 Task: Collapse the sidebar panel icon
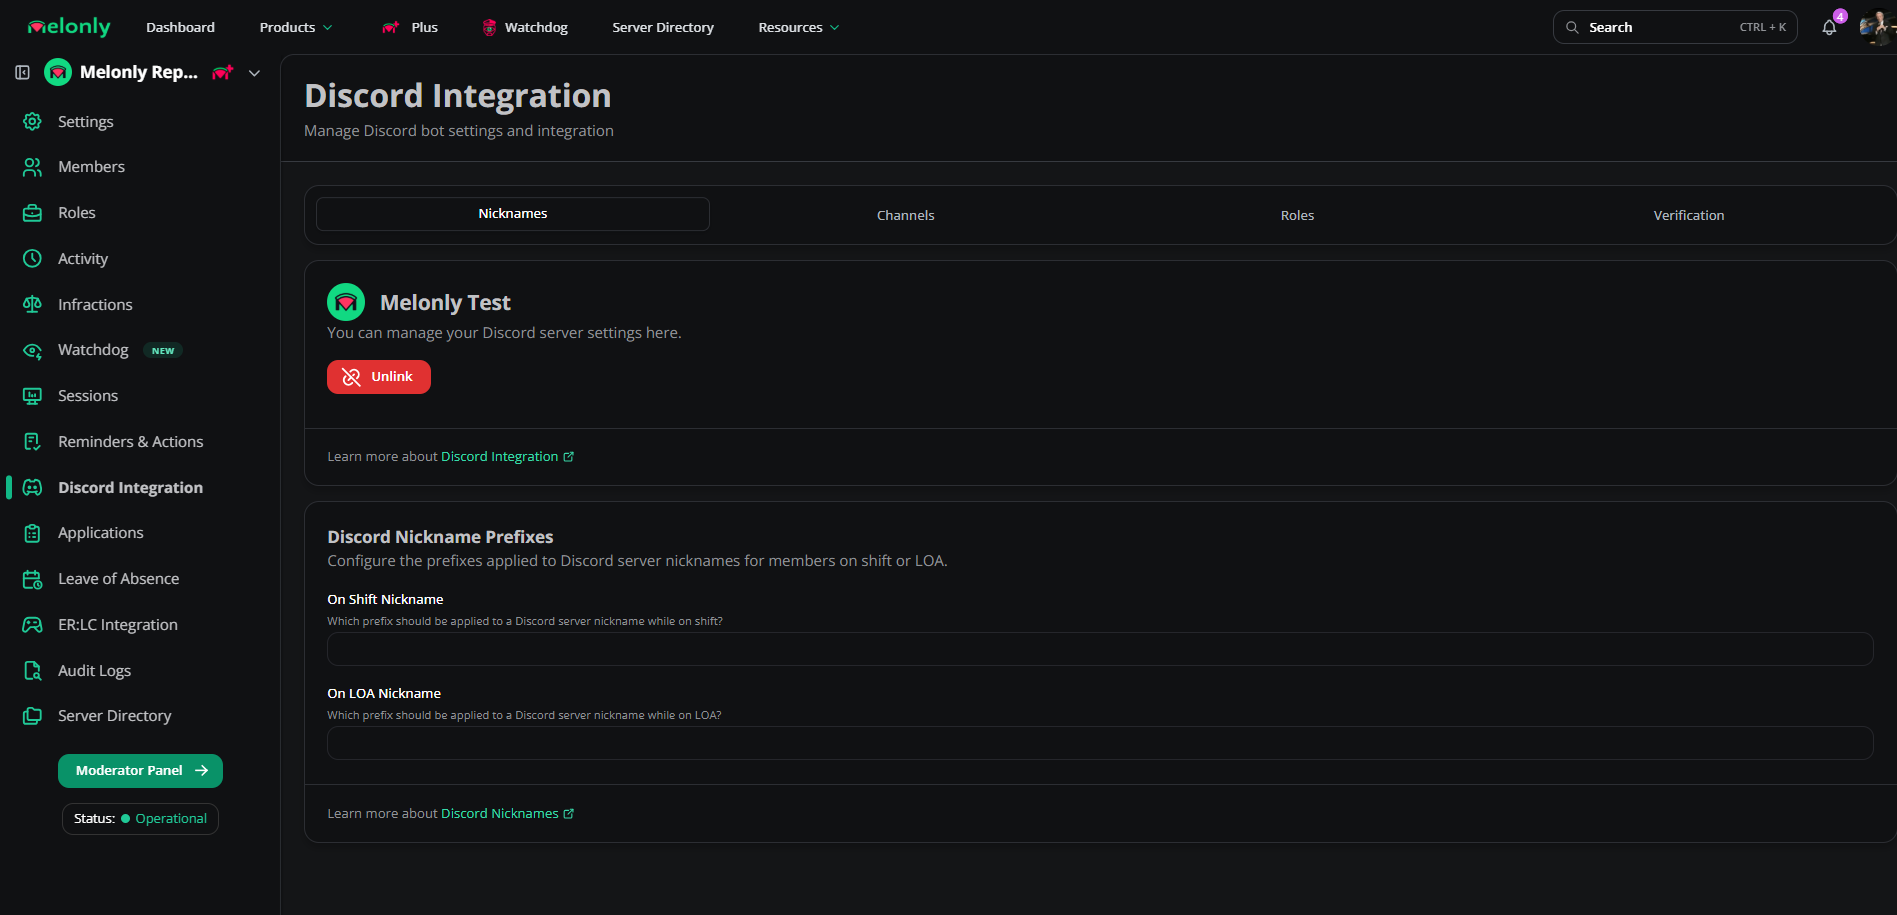(x=22, y=72)
